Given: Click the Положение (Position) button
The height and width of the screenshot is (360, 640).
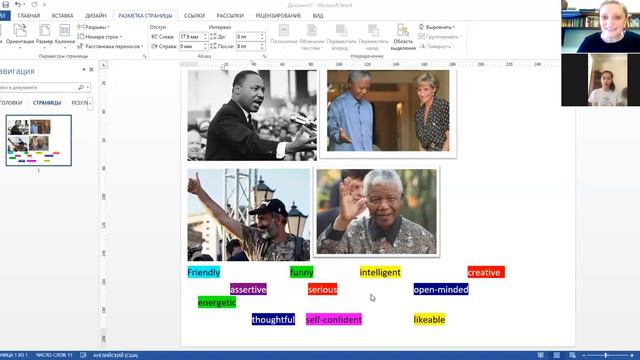Looking at the screenshot, I should [284, 36].
